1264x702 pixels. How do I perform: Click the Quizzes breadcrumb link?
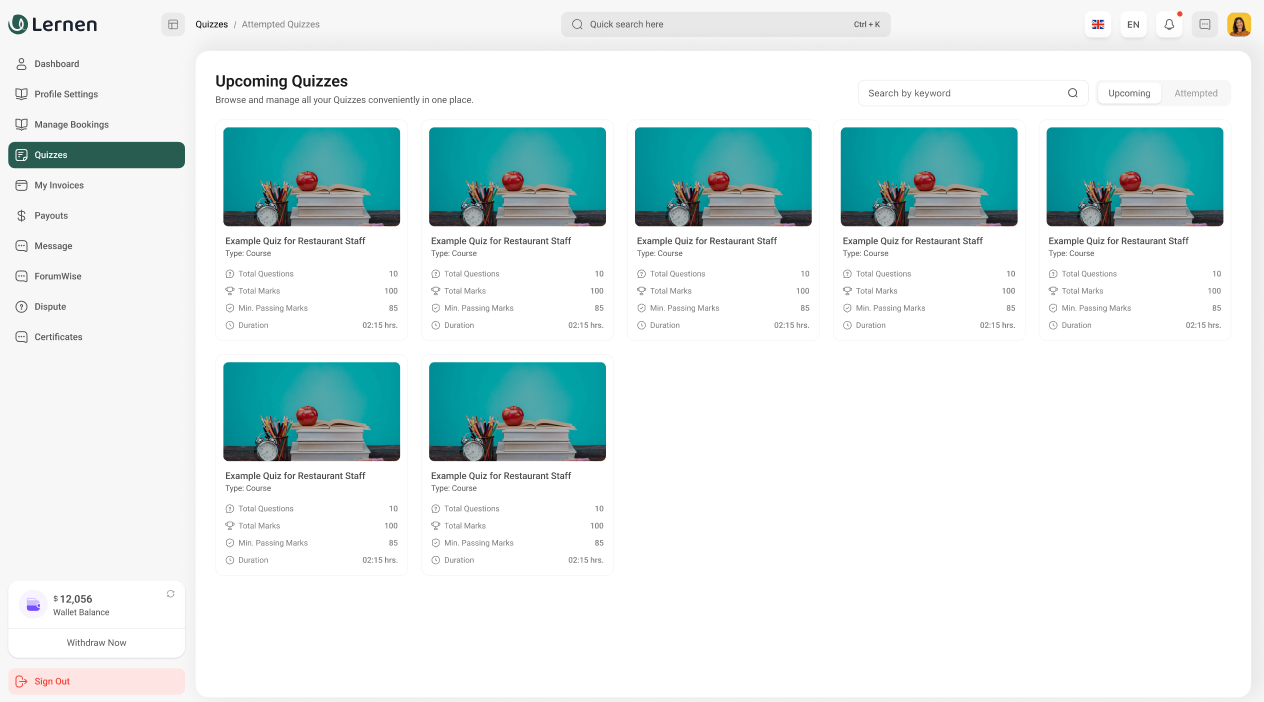[211, 24]
